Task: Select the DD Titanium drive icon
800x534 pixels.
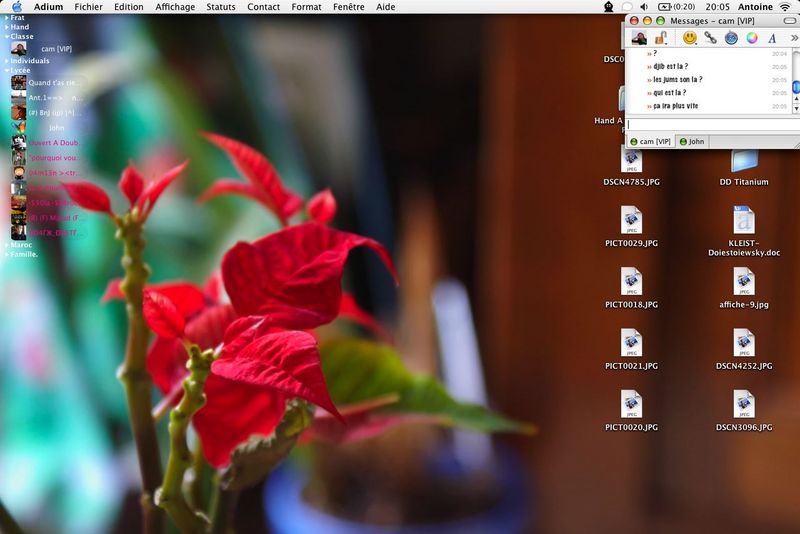Action: pos(744,167)
